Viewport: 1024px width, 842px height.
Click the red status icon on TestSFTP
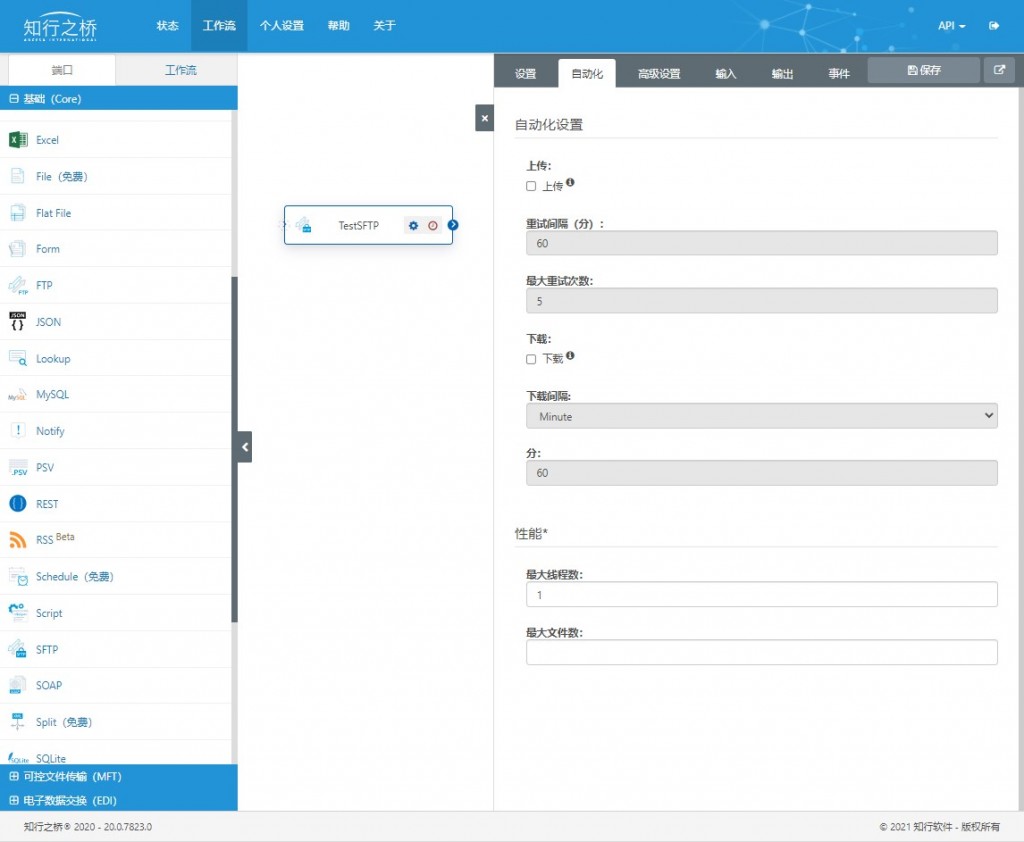click(x=432, y=225)
